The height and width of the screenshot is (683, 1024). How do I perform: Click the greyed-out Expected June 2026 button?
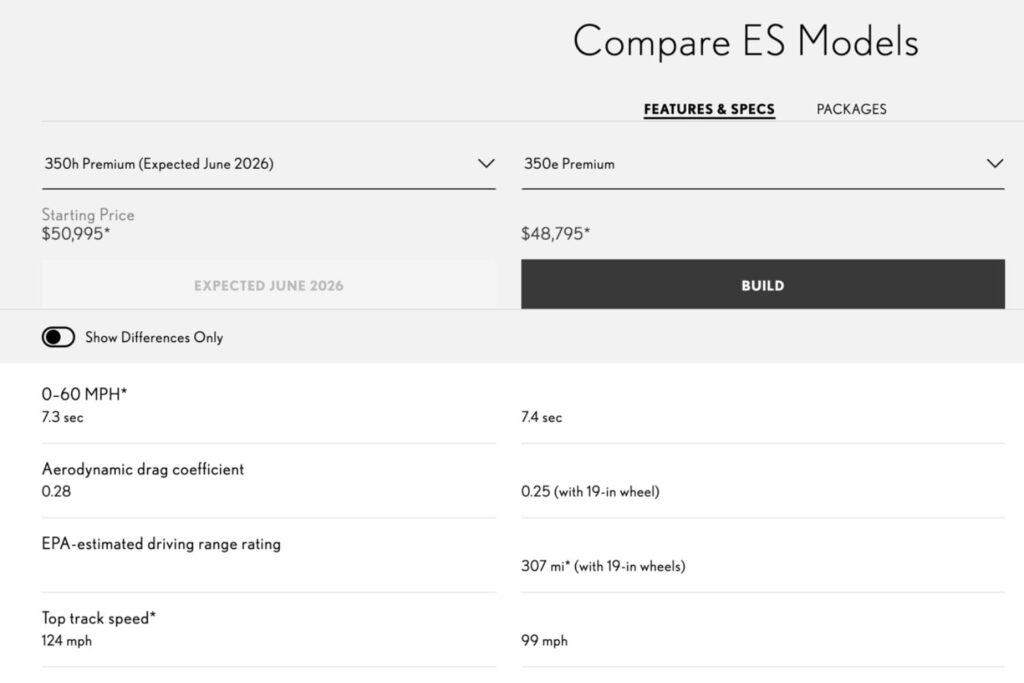(268, 285)
